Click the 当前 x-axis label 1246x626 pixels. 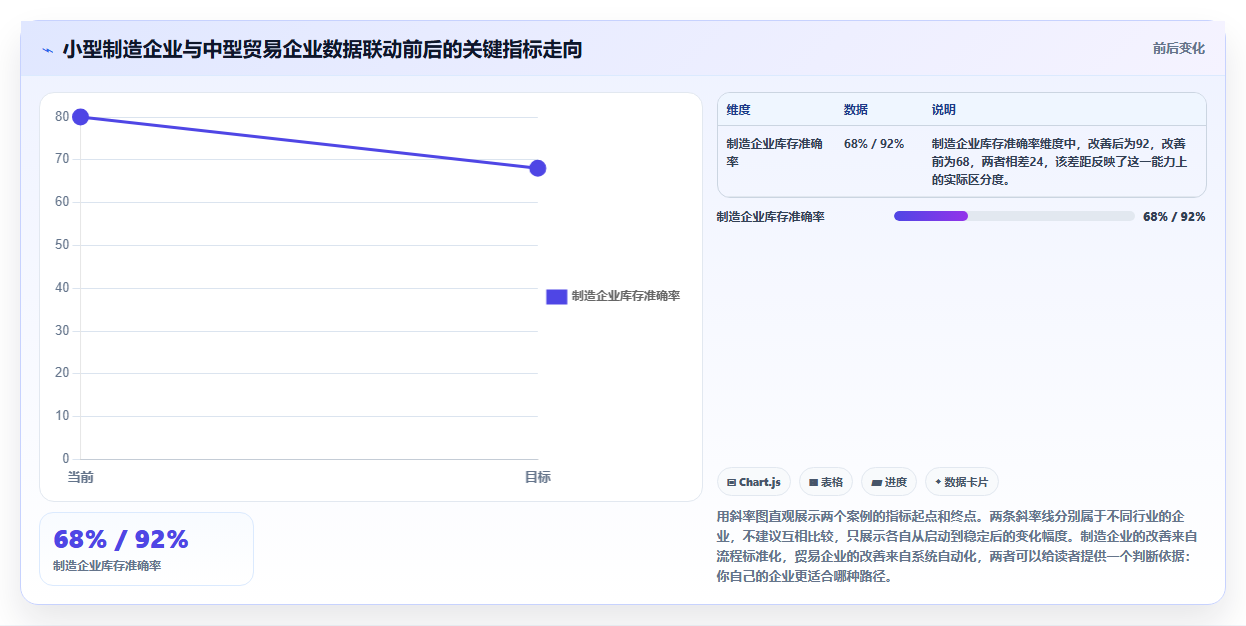click(81, 477)
